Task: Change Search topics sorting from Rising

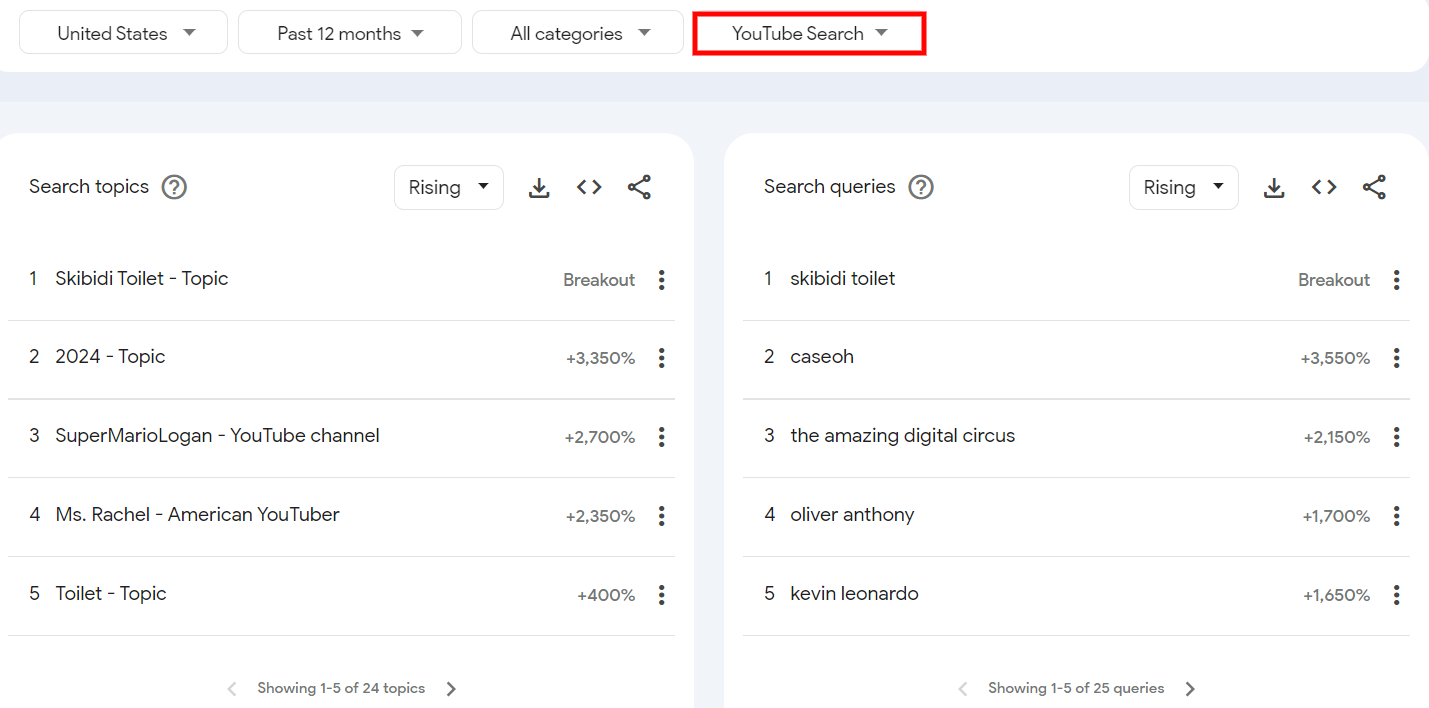Action: 448,187
